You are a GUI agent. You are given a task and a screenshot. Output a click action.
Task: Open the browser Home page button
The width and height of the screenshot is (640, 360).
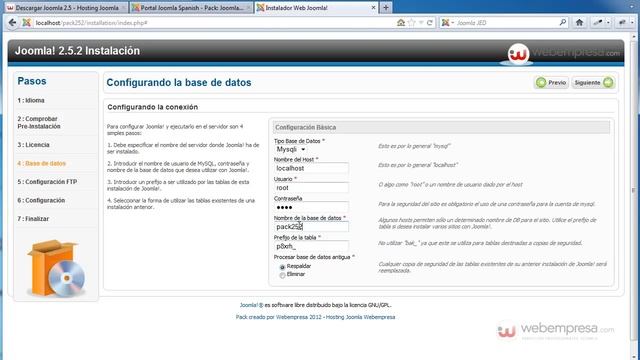[579, 22]
